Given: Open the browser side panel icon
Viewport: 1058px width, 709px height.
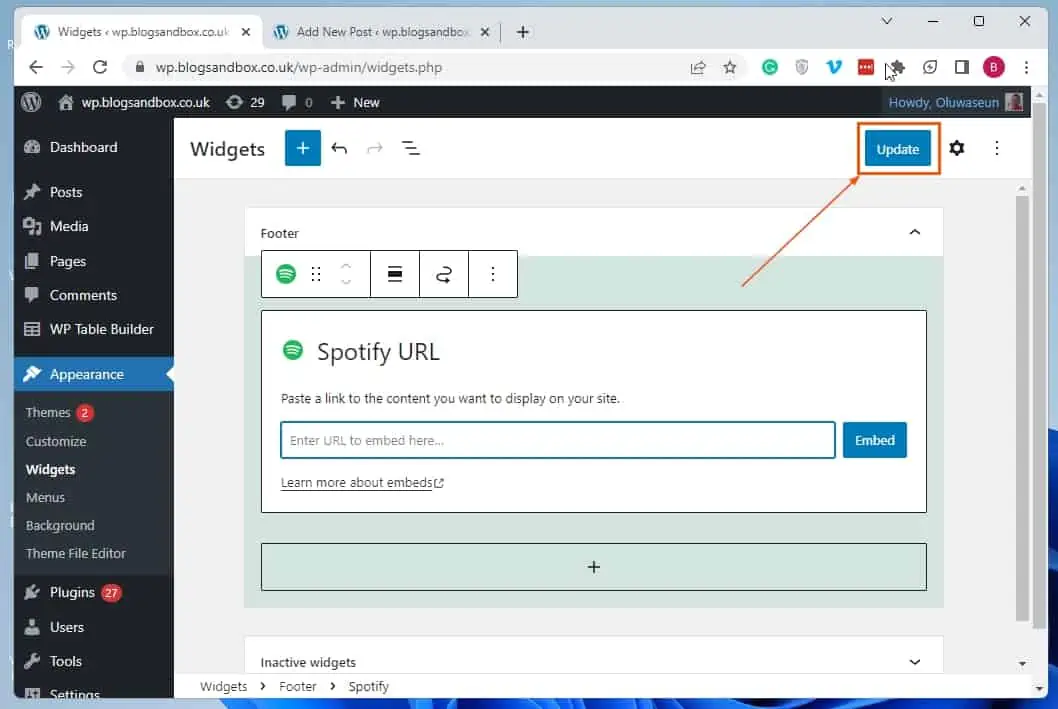Looking at the screenshot, I should [x=962, y=67].
